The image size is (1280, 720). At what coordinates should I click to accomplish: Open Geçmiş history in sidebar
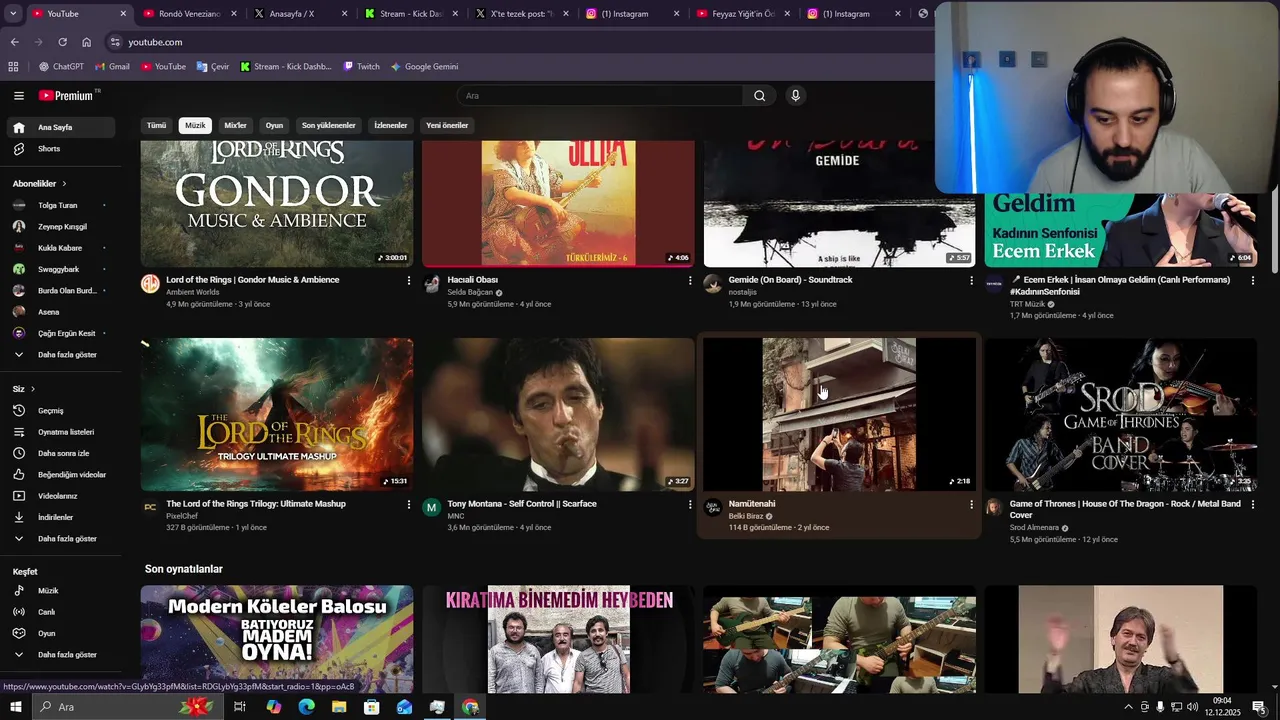tap(60, 411)
